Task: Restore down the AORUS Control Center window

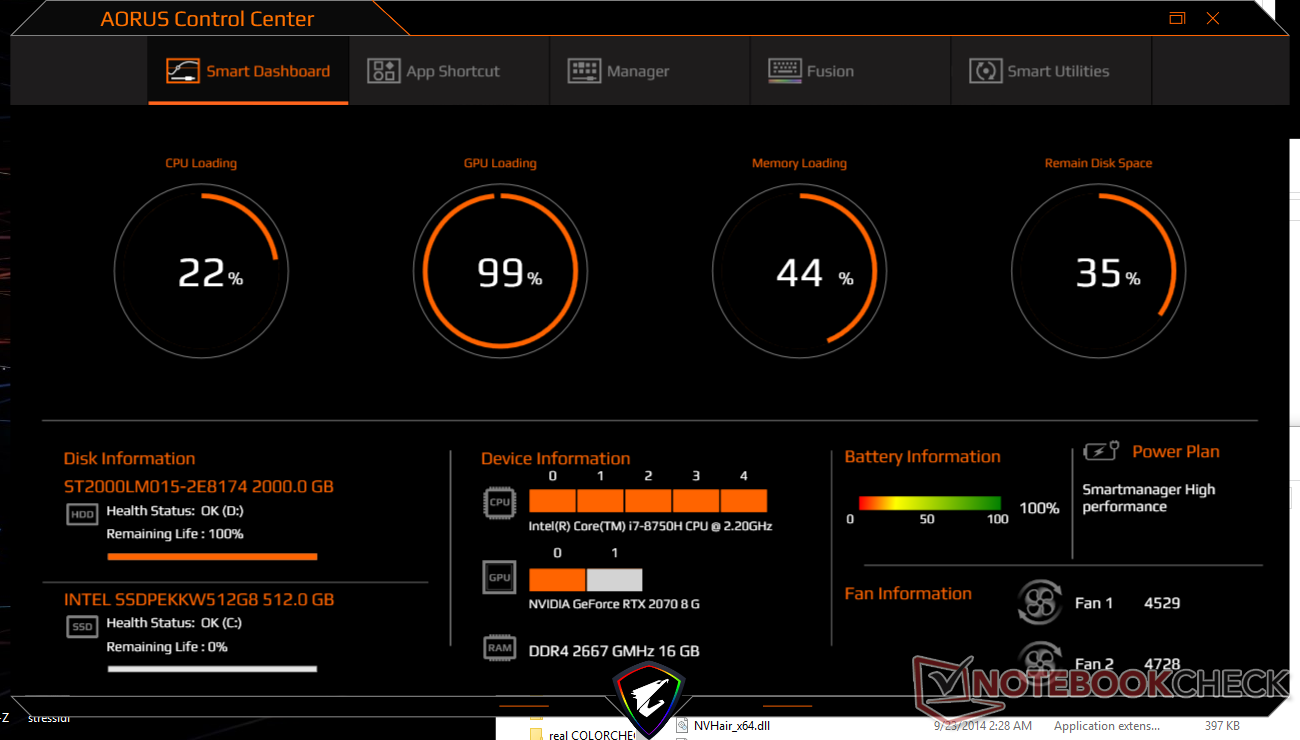Action: click(1177, 18)
